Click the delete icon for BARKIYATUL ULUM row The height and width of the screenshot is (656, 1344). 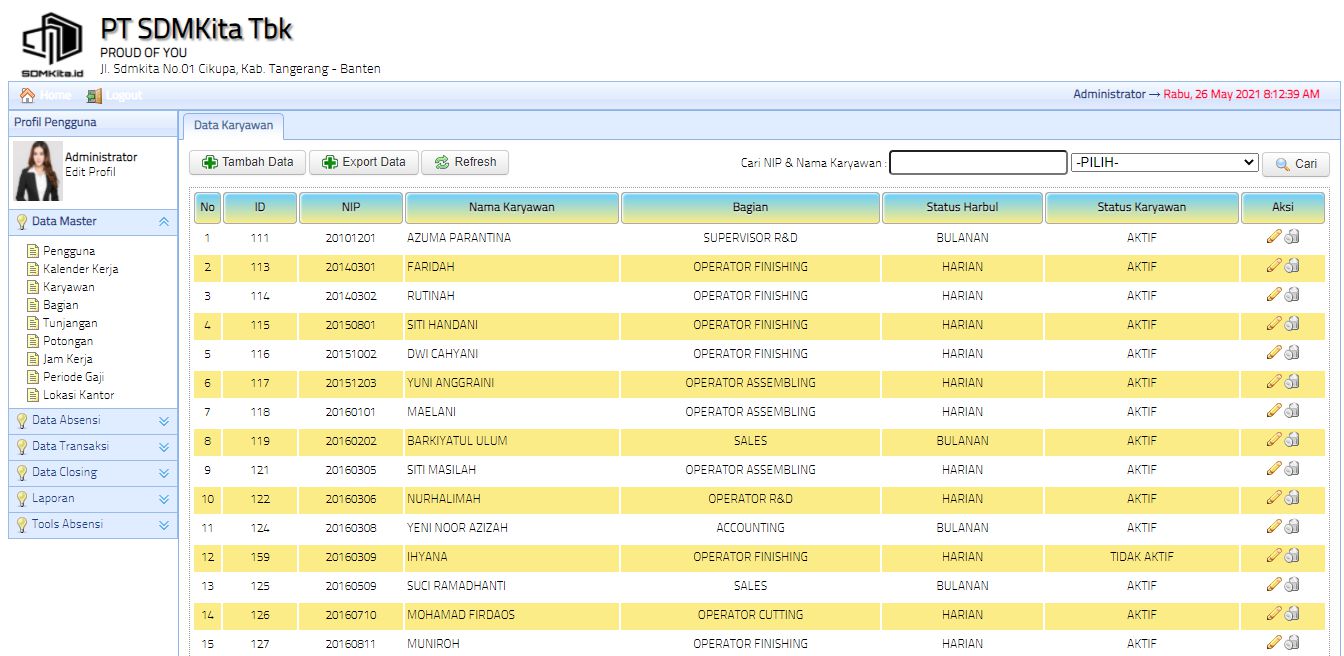tap(1292, 440)
